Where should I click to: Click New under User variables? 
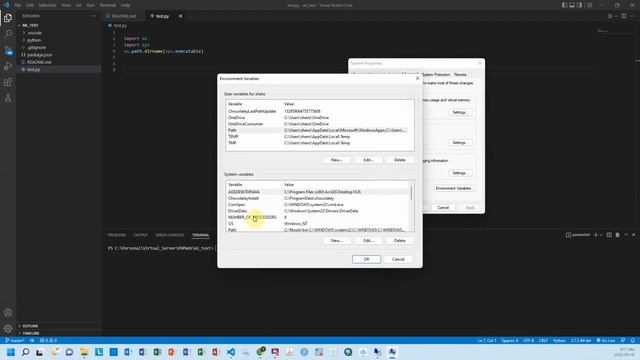tap(337, 160)
